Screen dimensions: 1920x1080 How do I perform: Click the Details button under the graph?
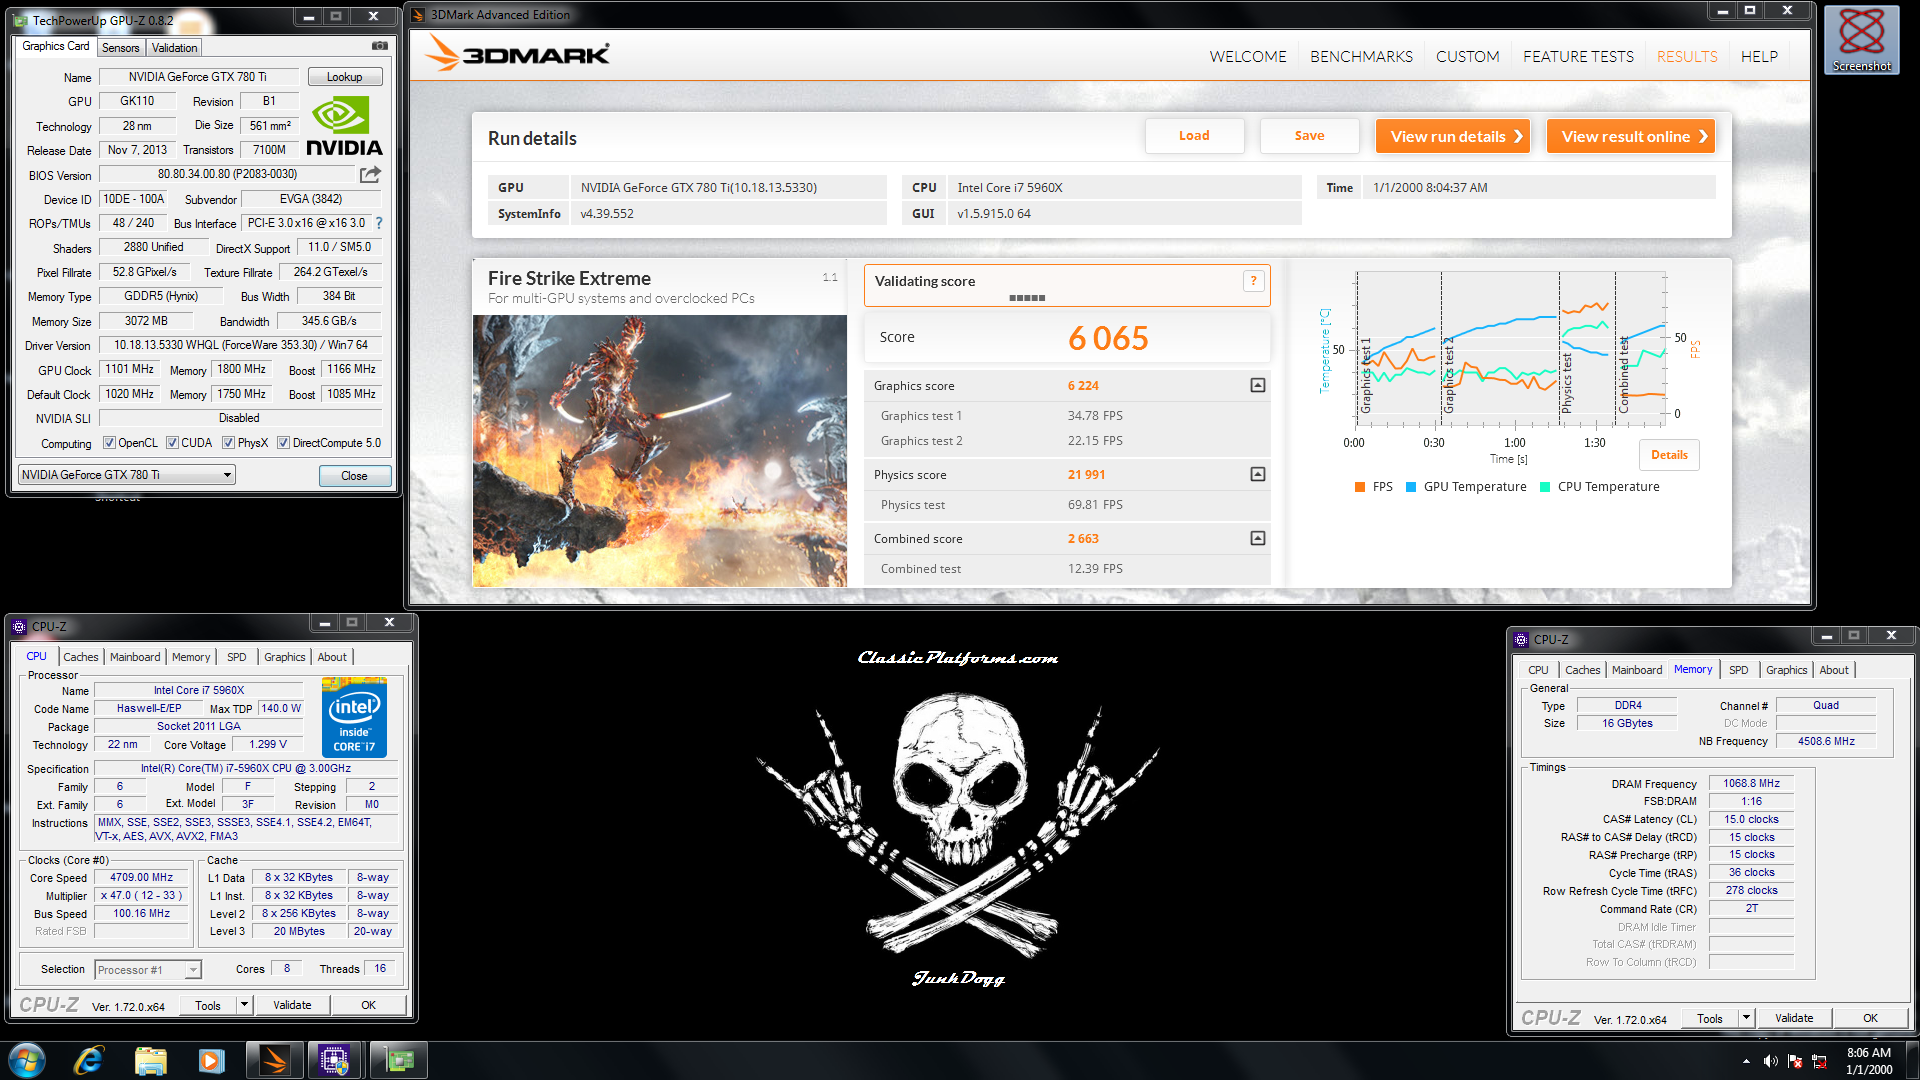point(1669,455)
